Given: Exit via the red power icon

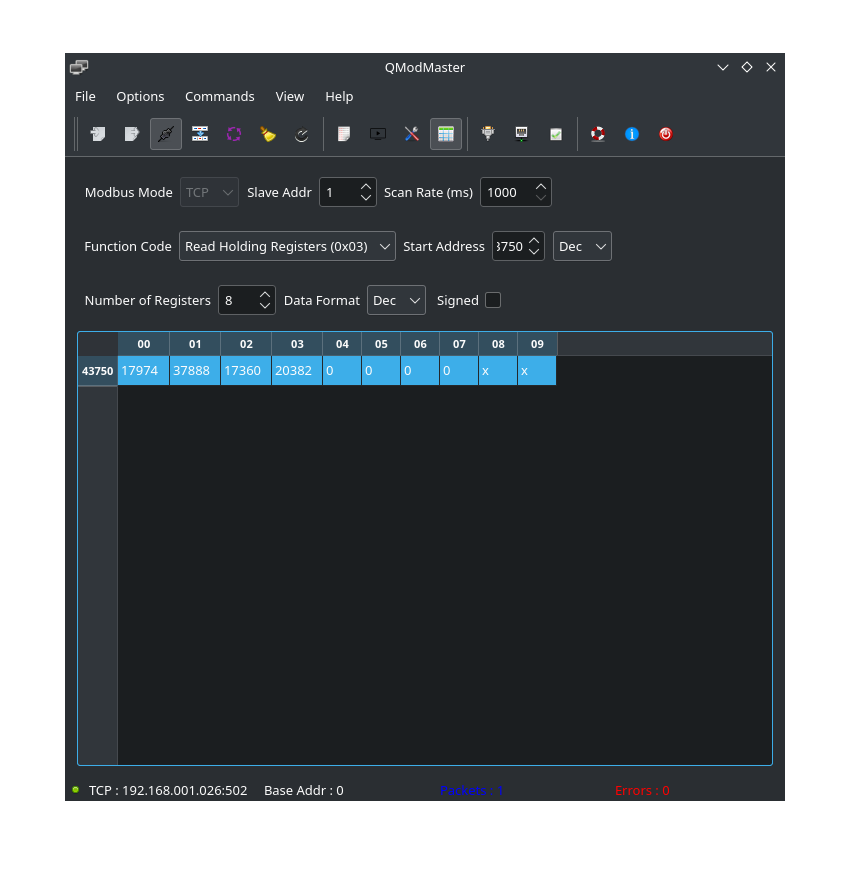Looking at the screenshot, I should pos(665,133).
